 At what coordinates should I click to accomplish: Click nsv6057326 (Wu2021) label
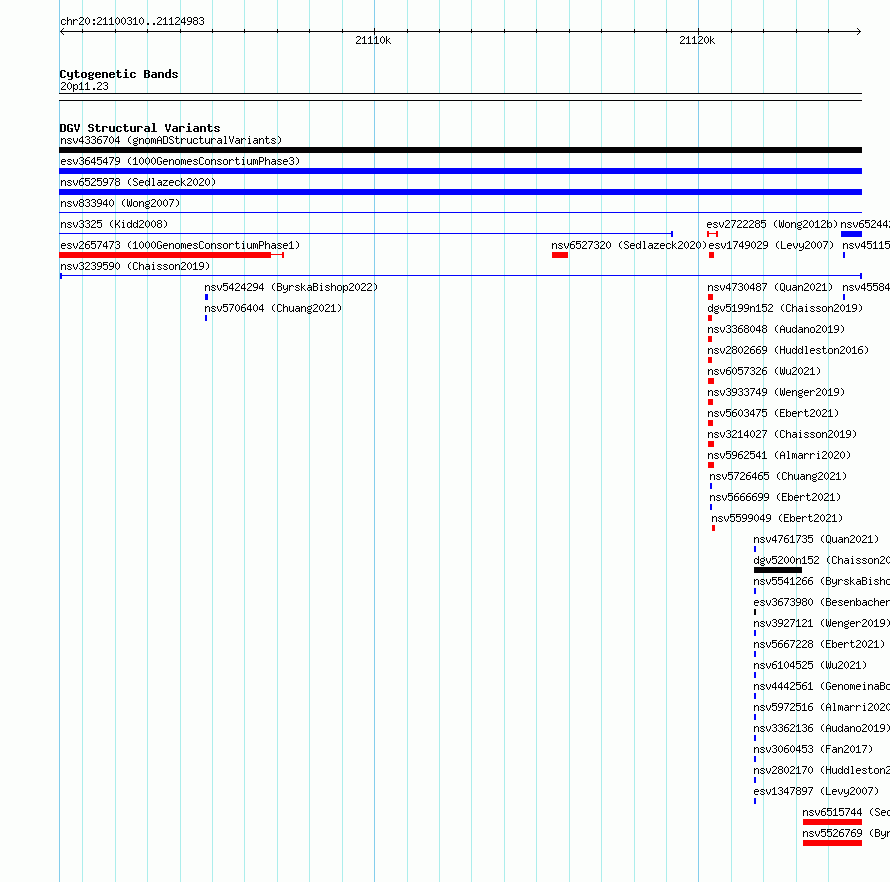[x=764, y=371]
